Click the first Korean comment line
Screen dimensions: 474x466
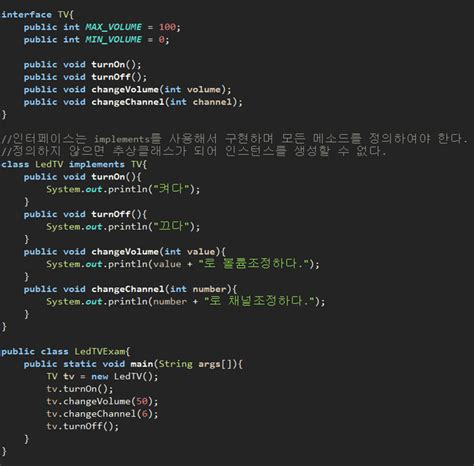click(x=235, y=138)
